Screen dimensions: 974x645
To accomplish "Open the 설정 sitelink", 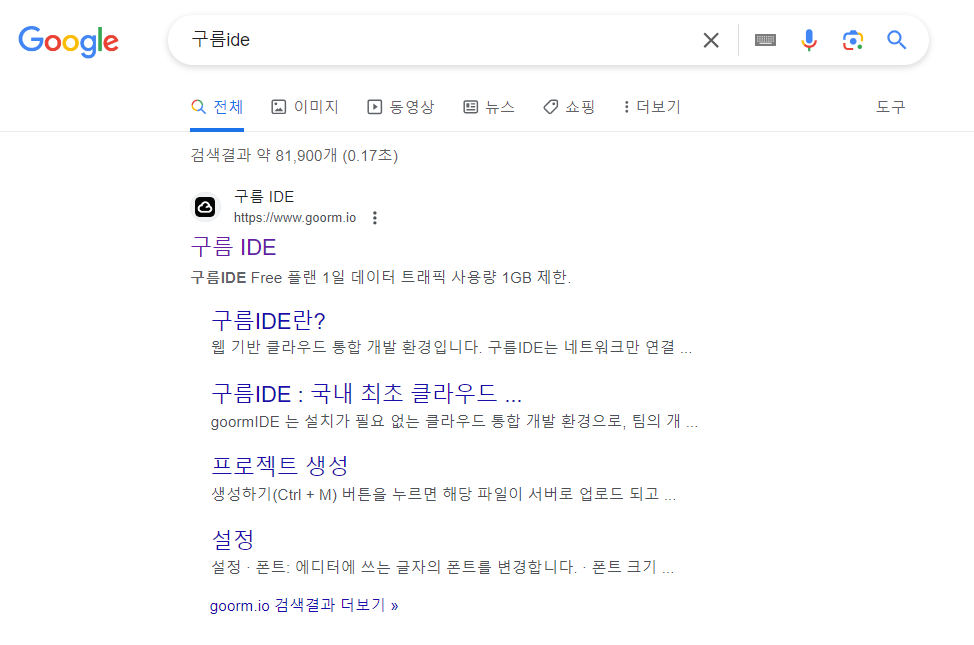I will (x=232, y=539).
